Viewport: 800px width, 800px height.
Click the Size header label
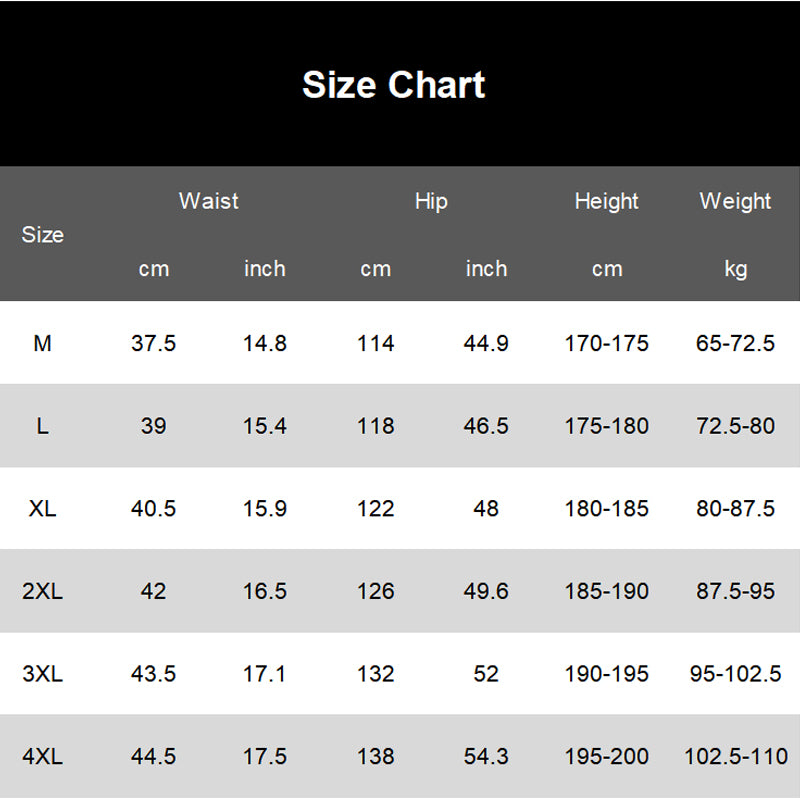42,235
